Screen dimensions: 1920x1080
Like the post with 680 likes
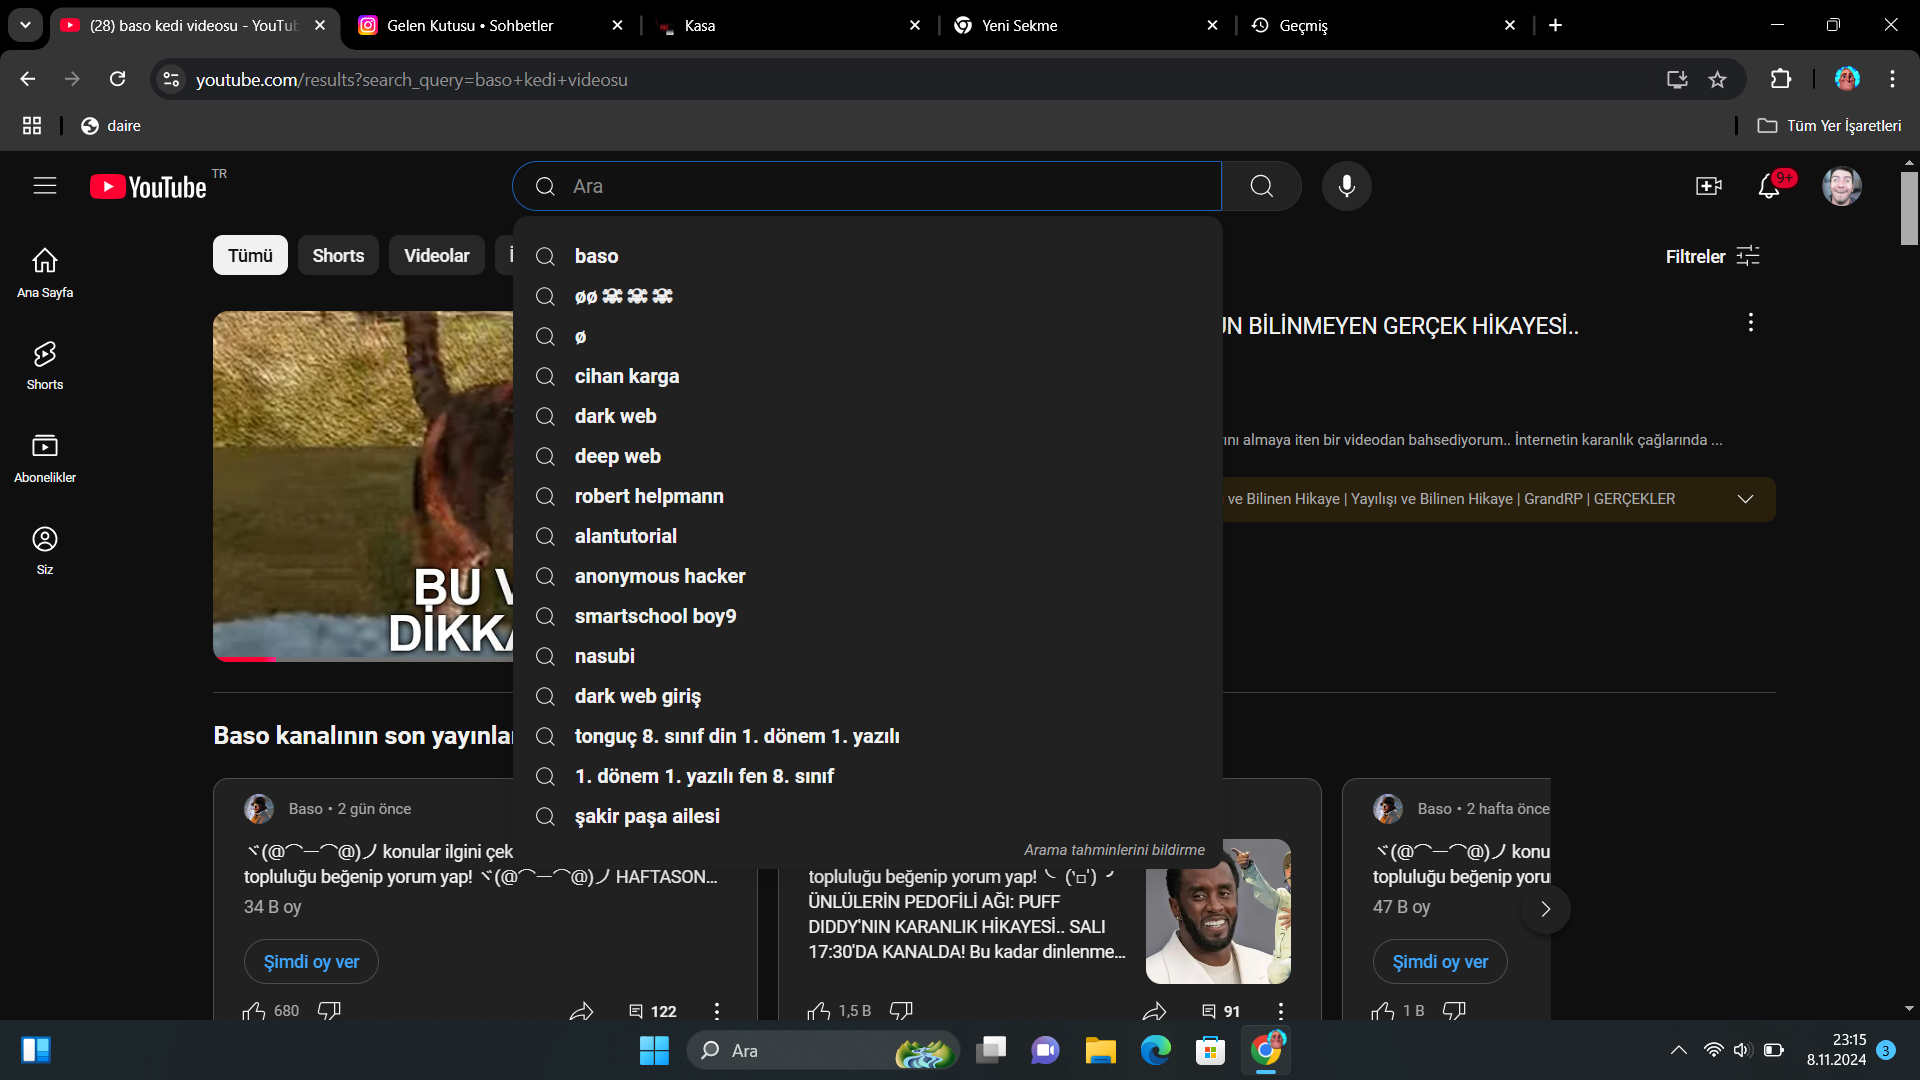click(254, 1011)
